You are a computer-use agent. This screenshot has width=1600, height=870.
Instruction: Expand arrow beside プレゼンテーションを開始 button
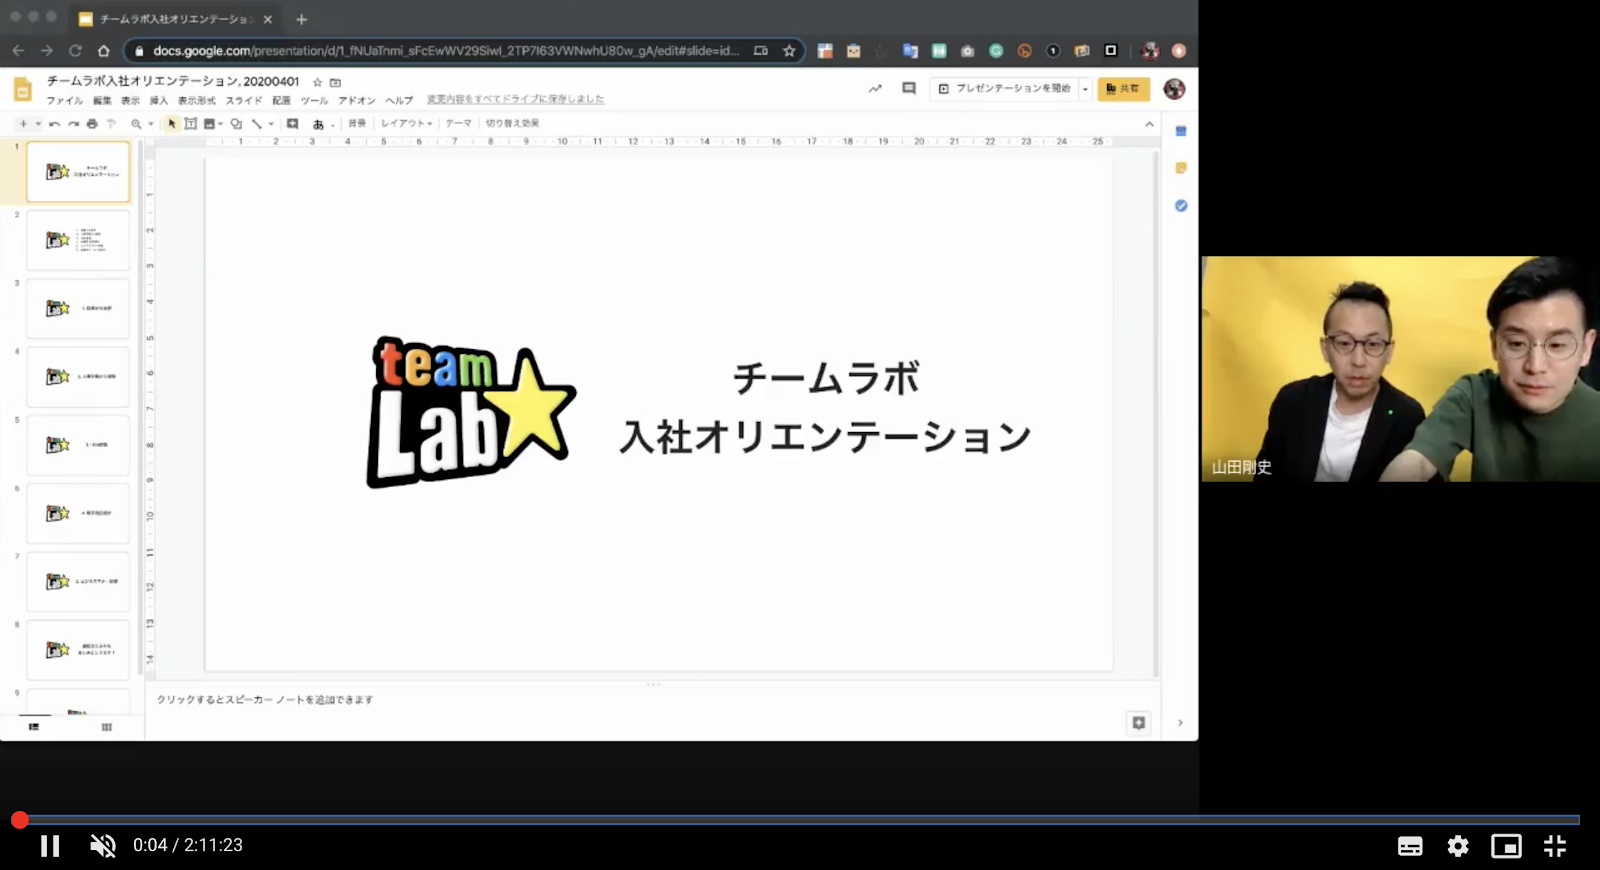click(1085, 89)
